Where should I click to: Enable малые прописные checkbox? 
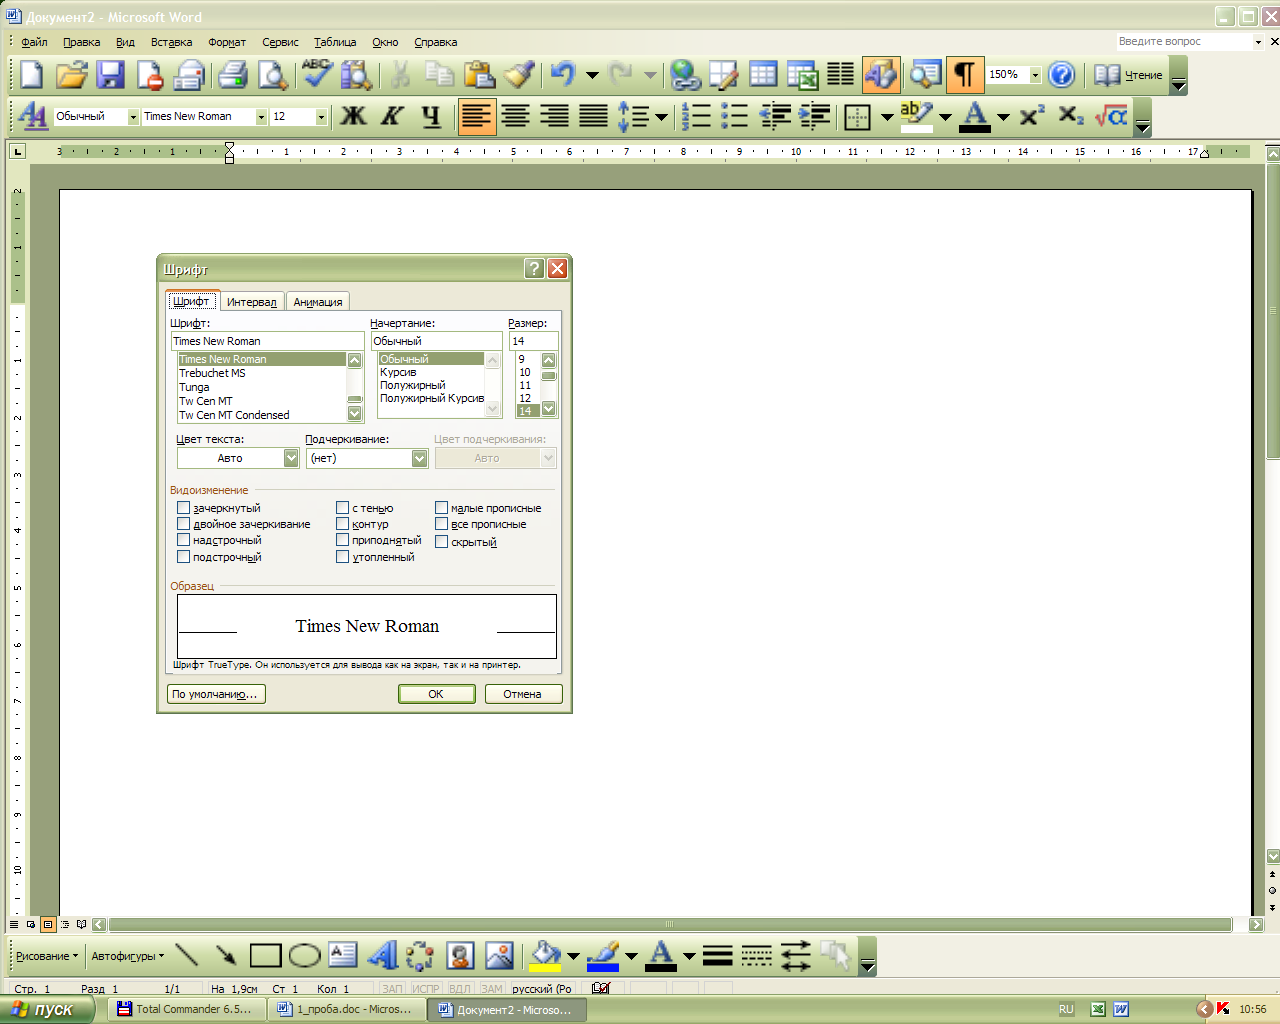tap(441, 508)
